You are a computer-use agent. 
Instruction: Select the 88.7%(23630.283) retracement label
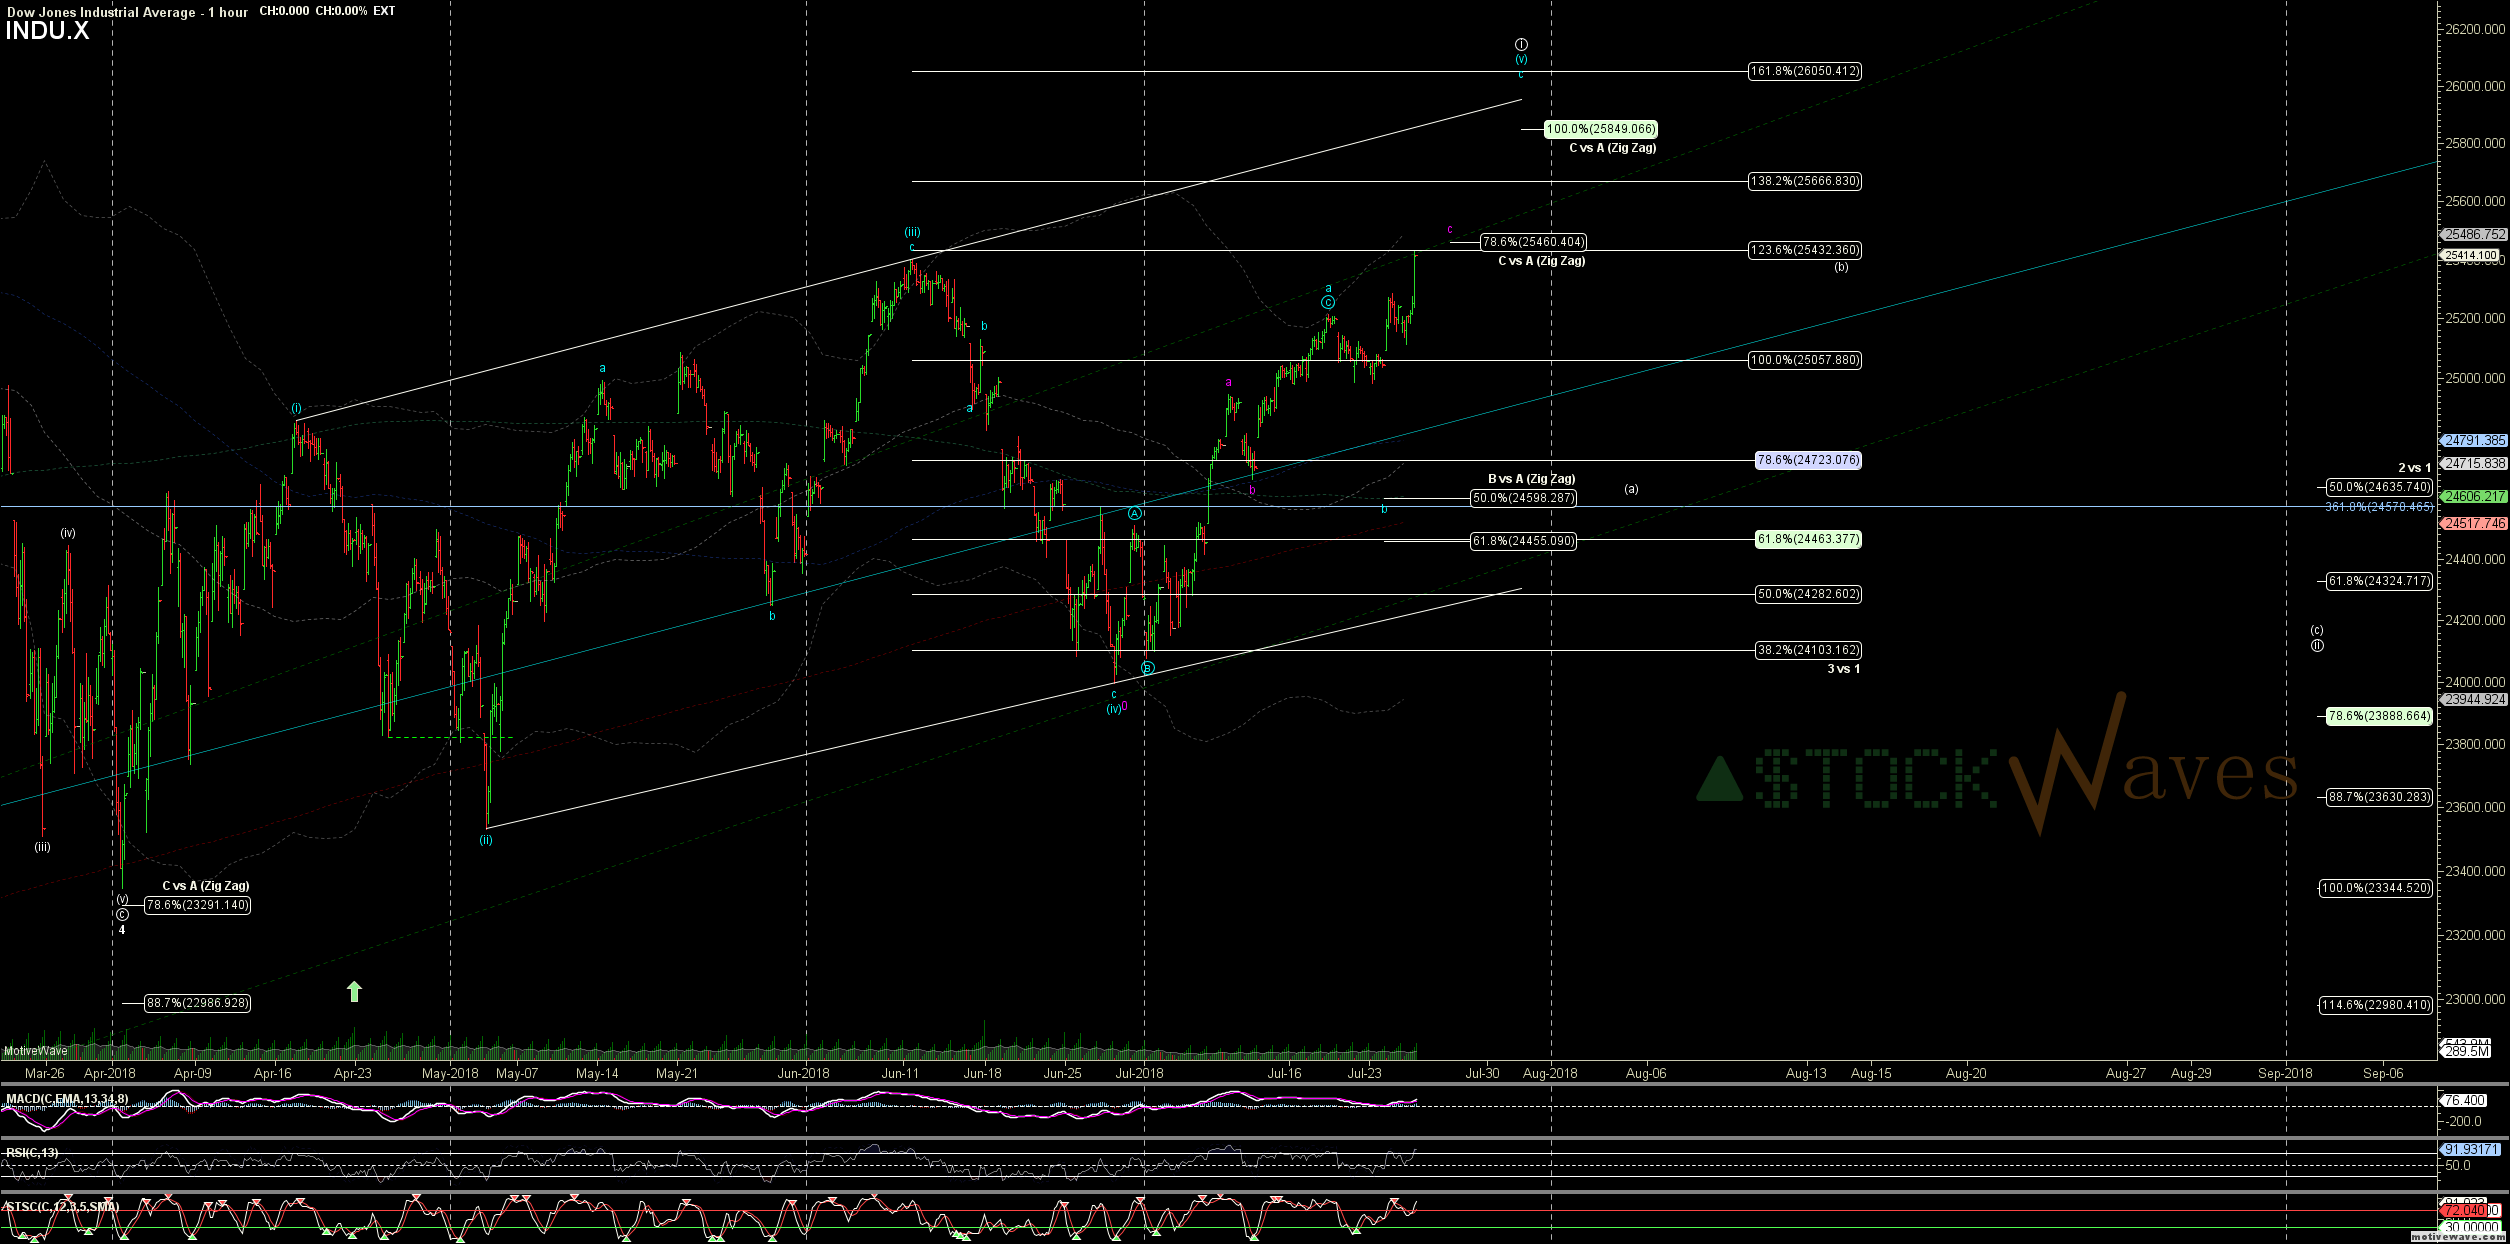(x=2379, y=797)
